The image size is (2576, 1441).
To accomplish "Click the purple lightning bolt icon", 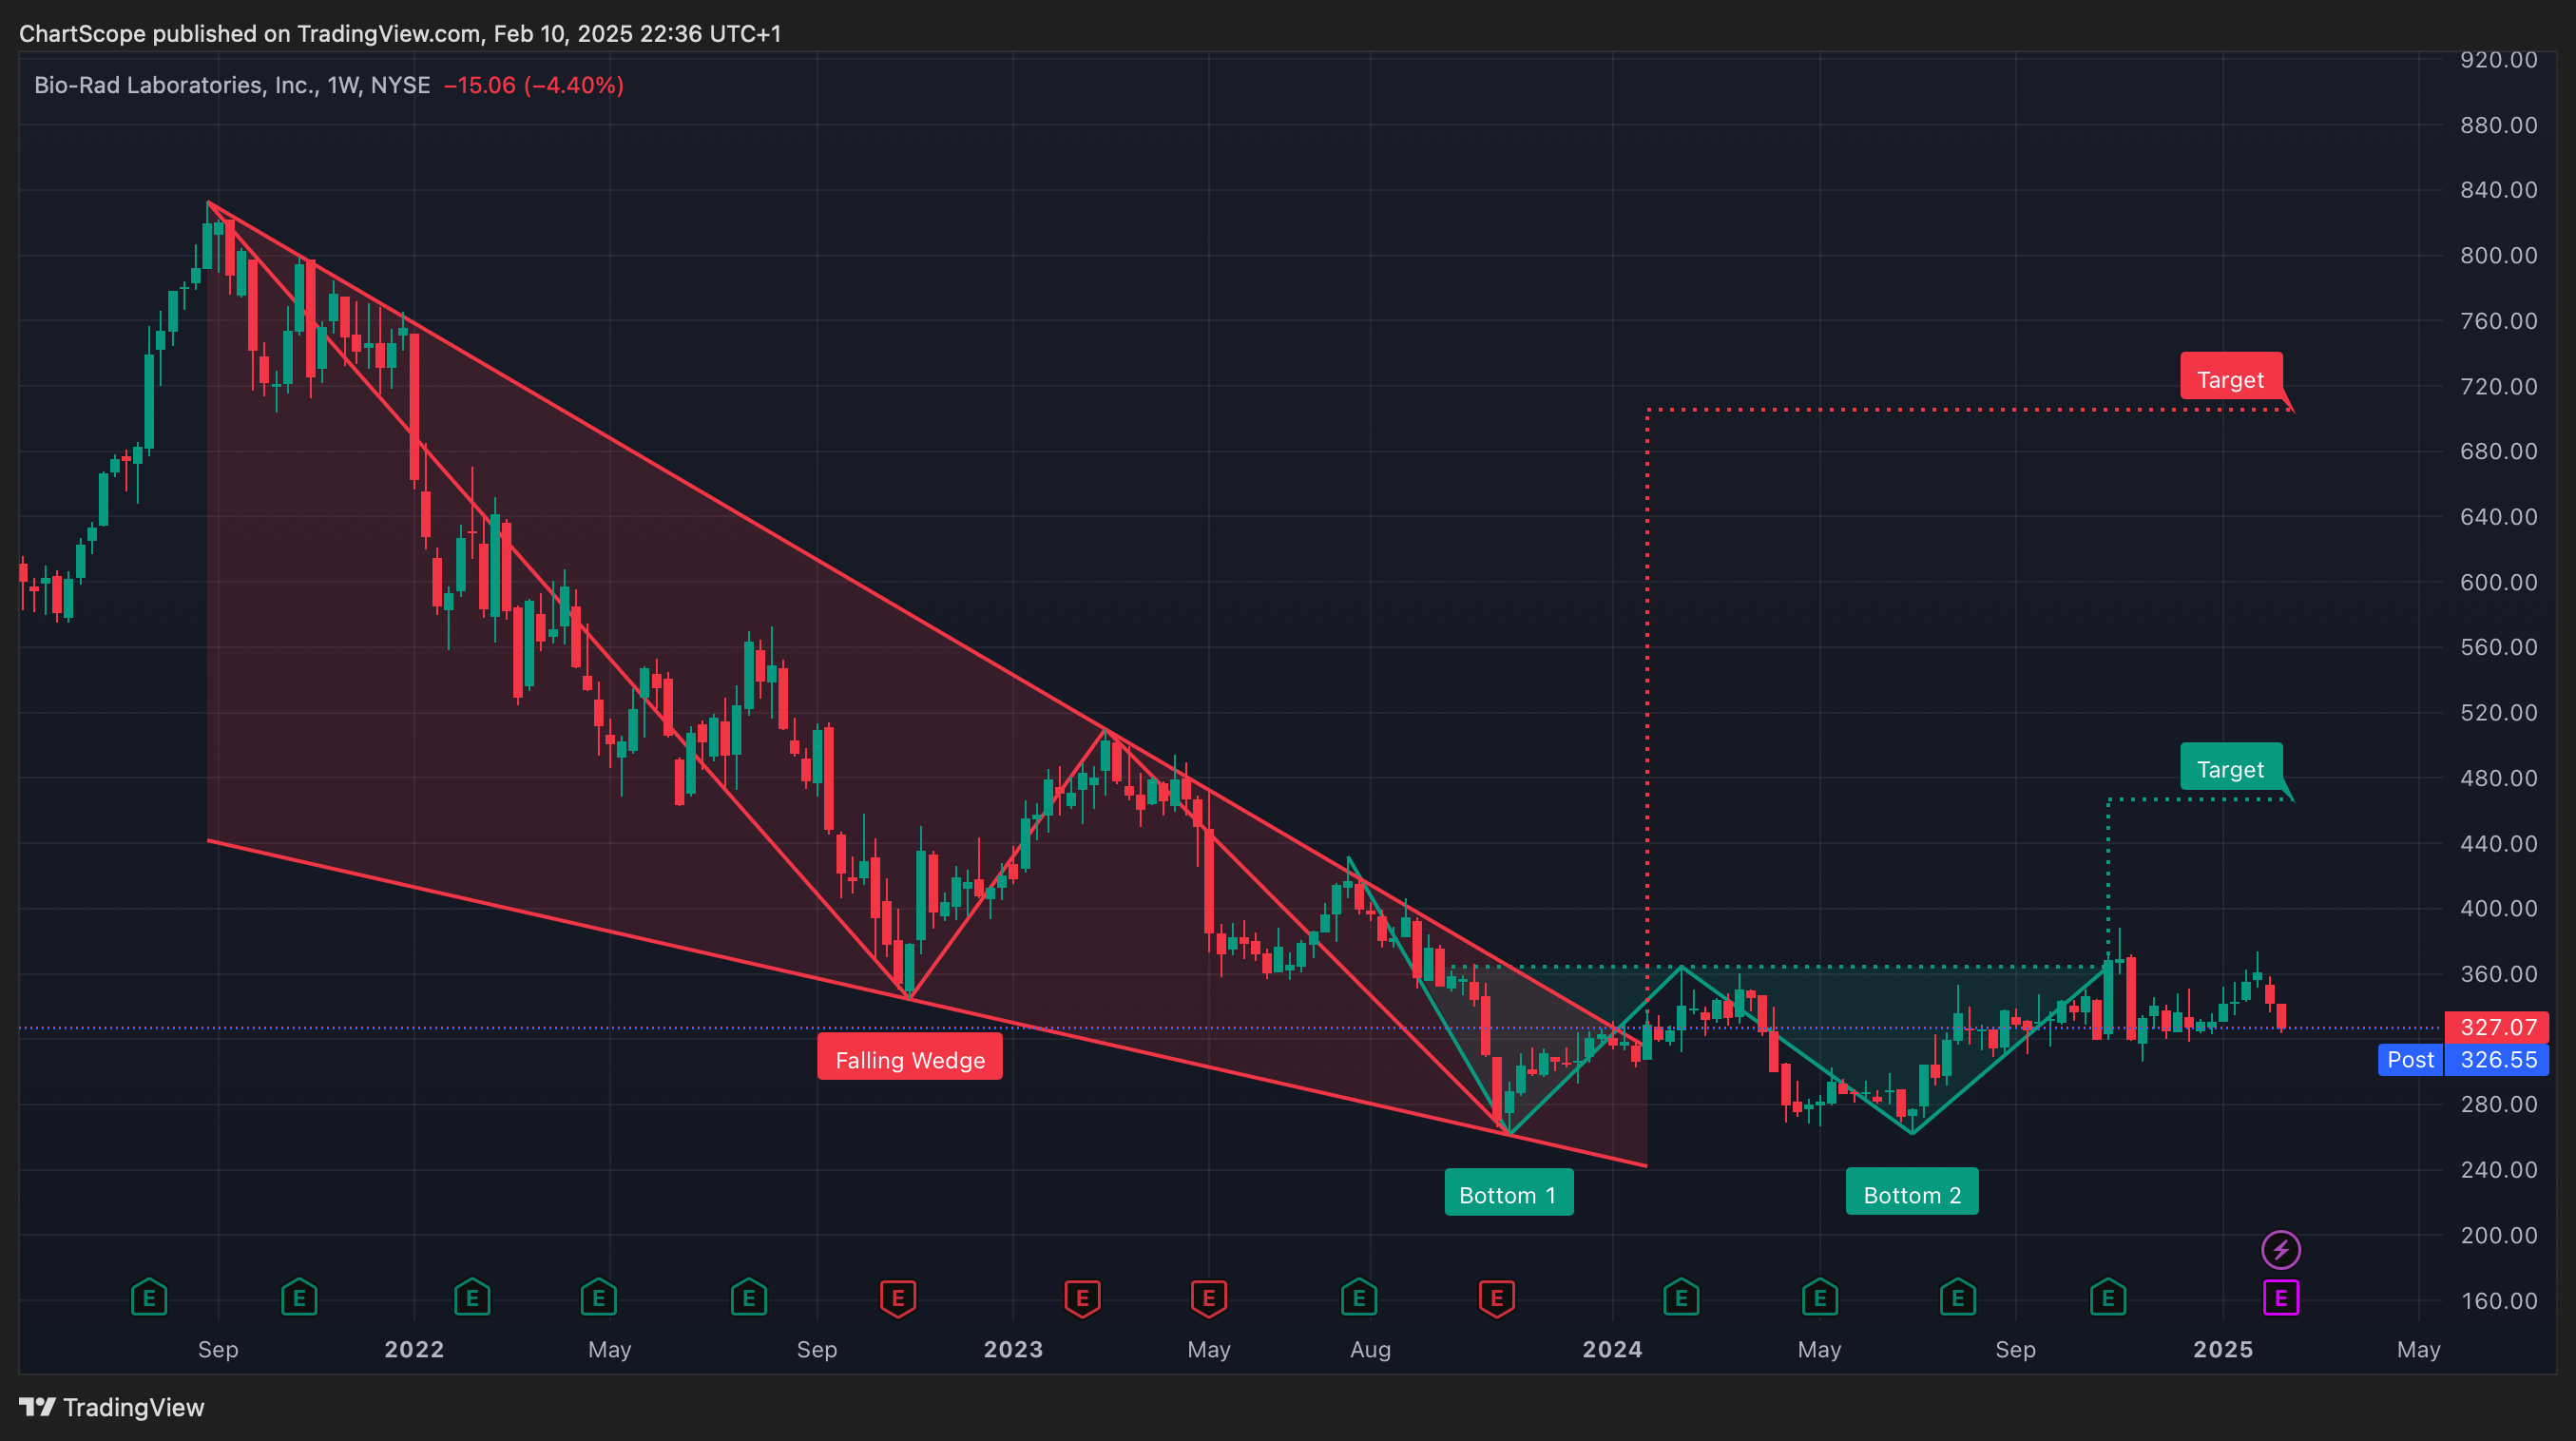I will [2281, 1250].
